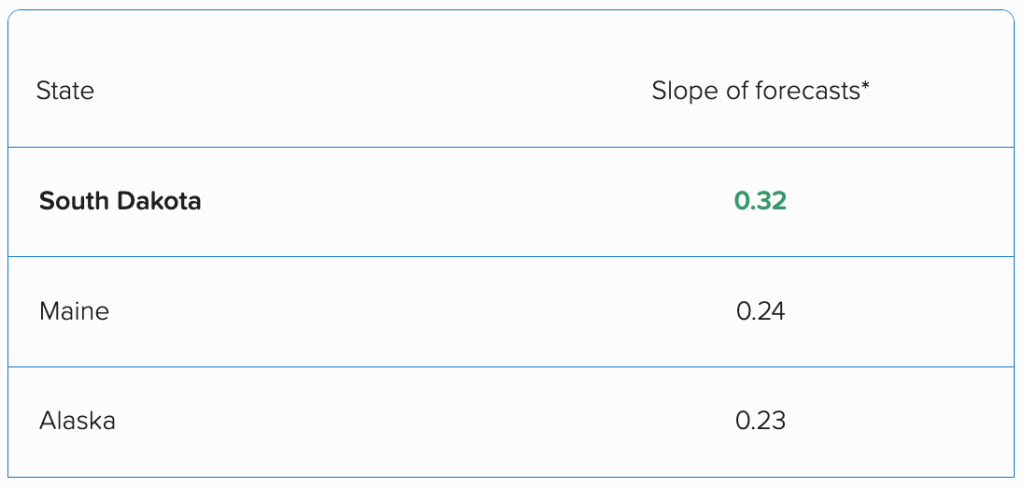Select the bold South Dakota cell
This screenshot has height=488, width=1024.
point(120,201)
